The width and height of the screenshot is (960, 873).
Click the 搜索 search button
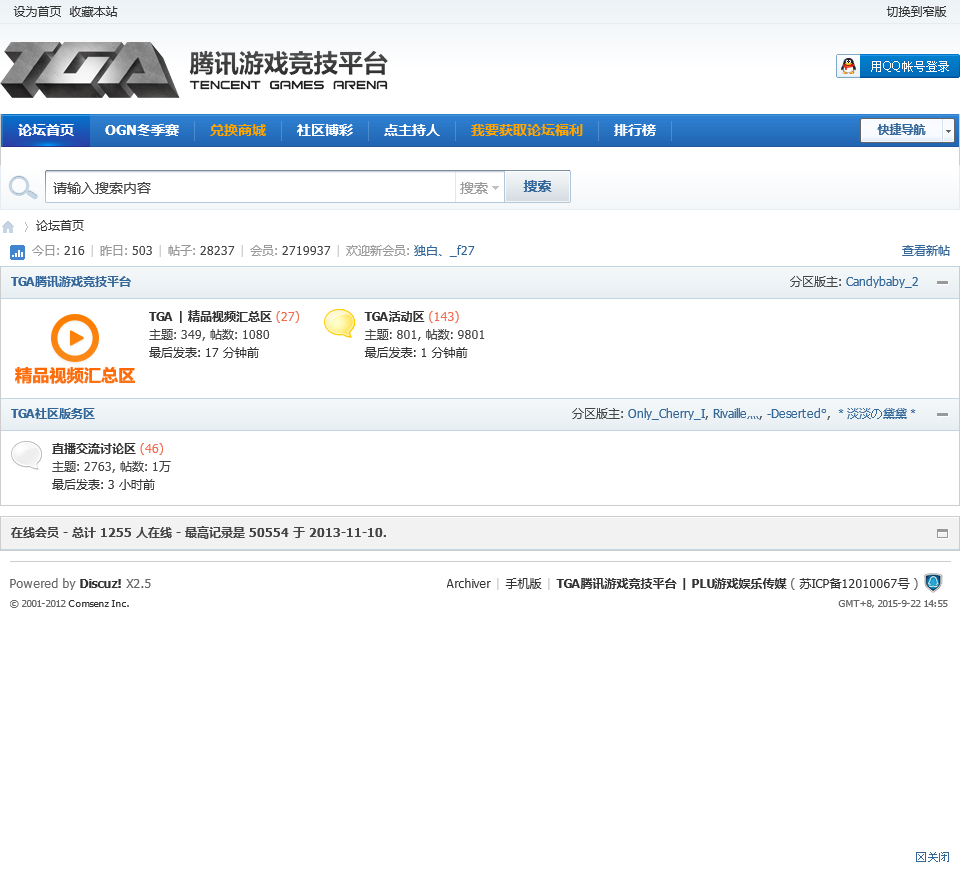pyautogui.click(x=537, y=187)
